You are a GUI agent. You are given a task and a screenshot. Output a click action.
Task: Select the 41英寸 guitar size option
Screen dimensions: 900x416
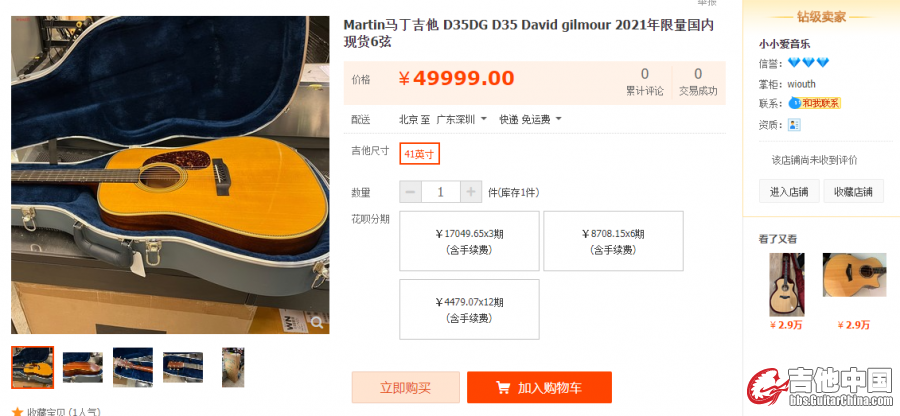[x=419, y=153]
